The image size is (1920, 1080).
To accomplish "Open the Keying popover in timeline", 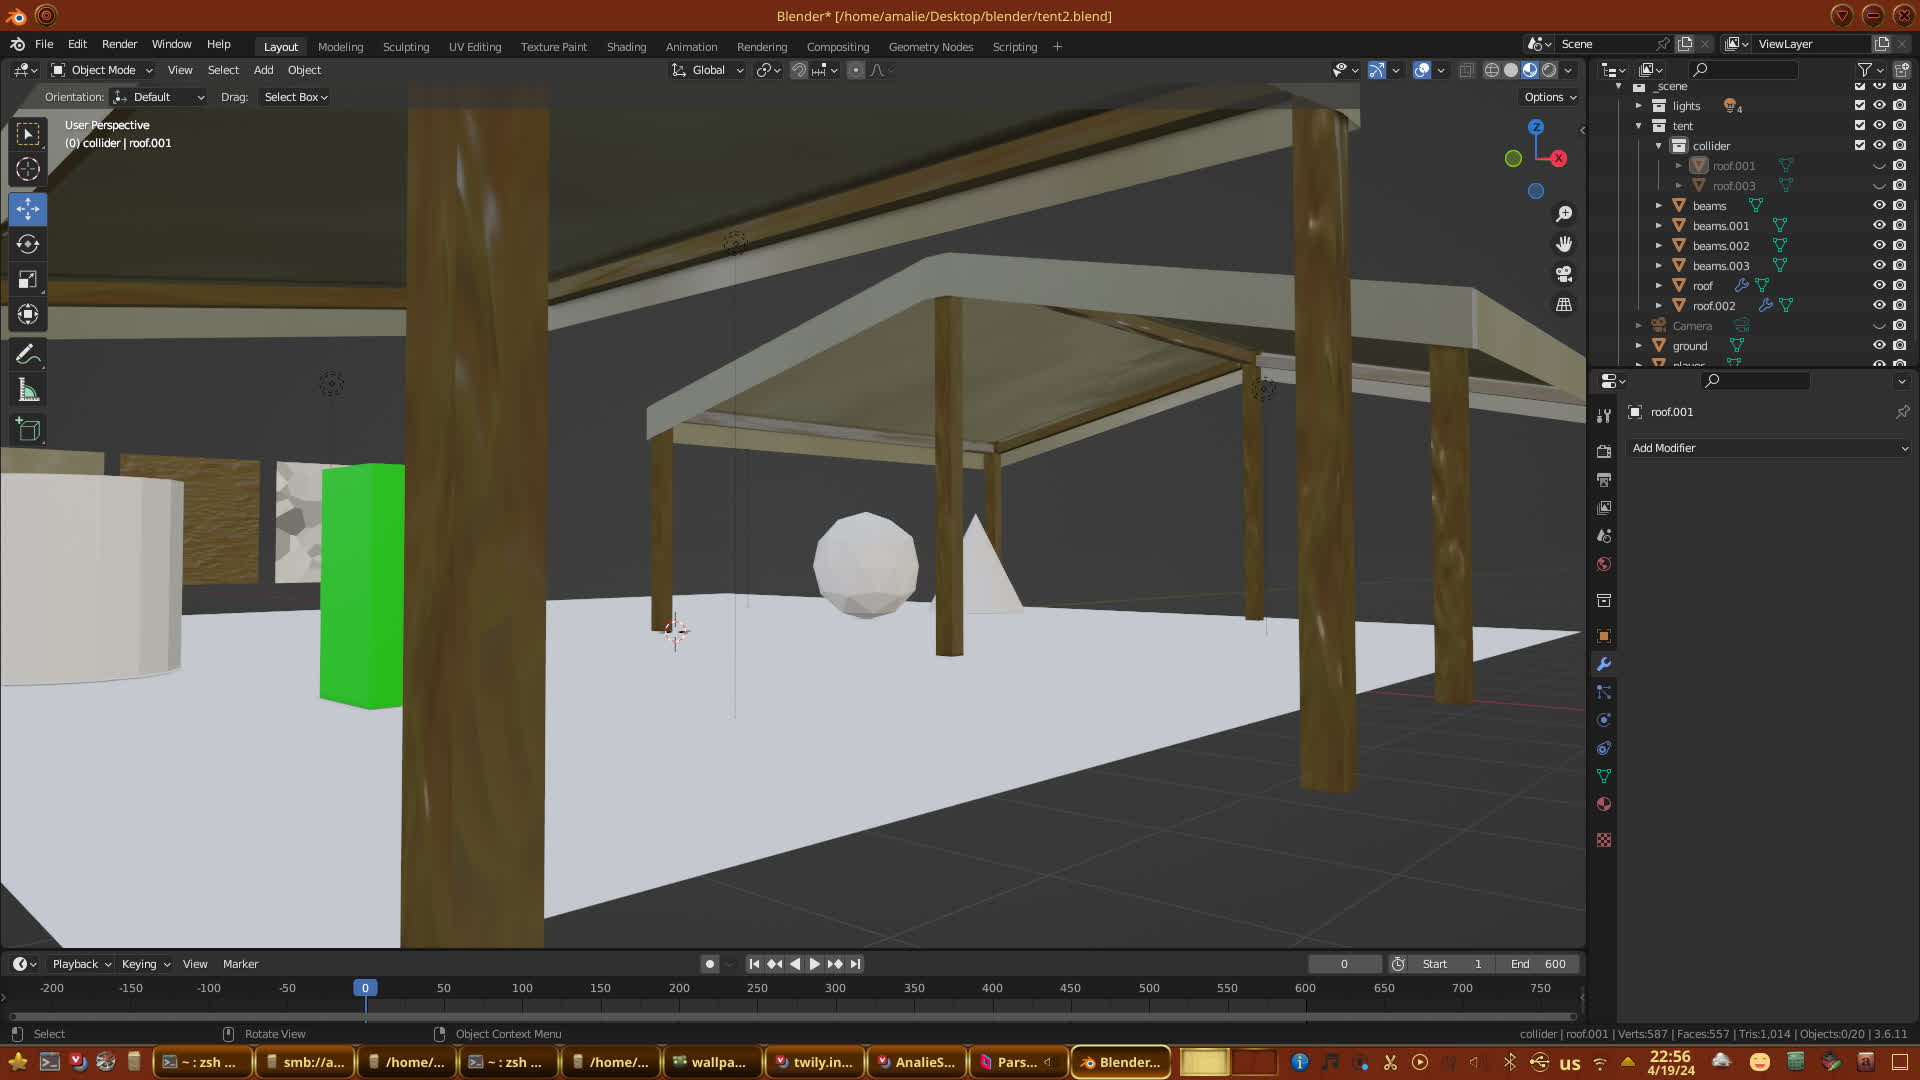I will tap(145, 964).
